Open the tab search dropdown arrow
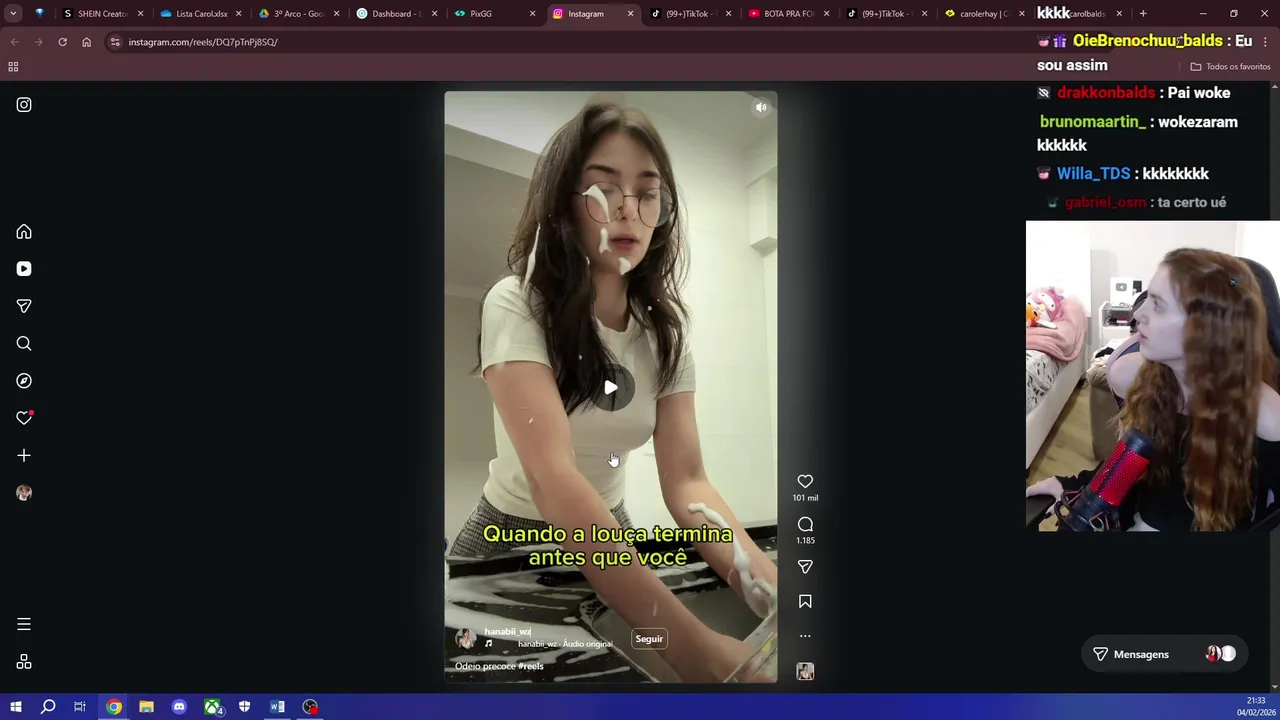Screen dimensions: 1280x720 (13, 14)
